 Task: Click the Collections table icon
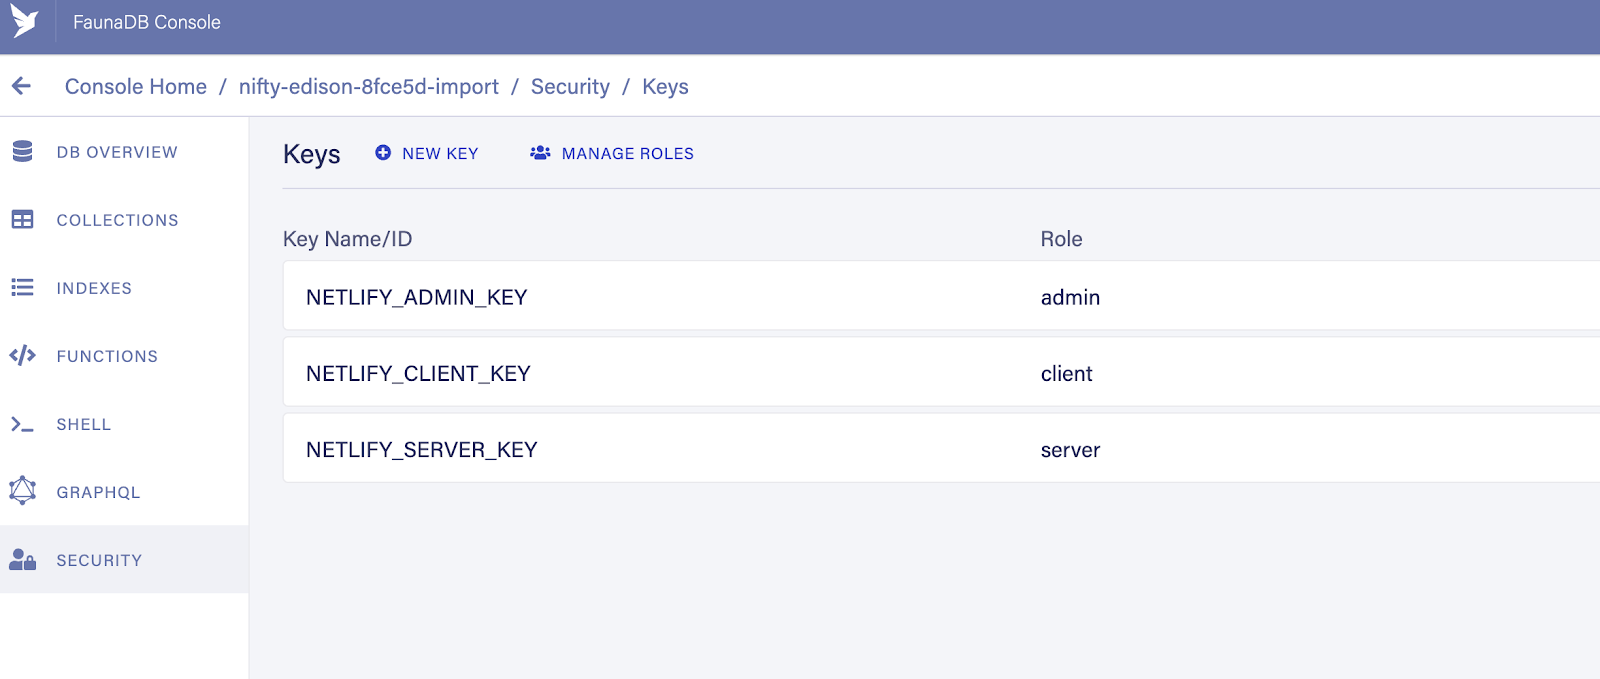click(x=22, y=219)
